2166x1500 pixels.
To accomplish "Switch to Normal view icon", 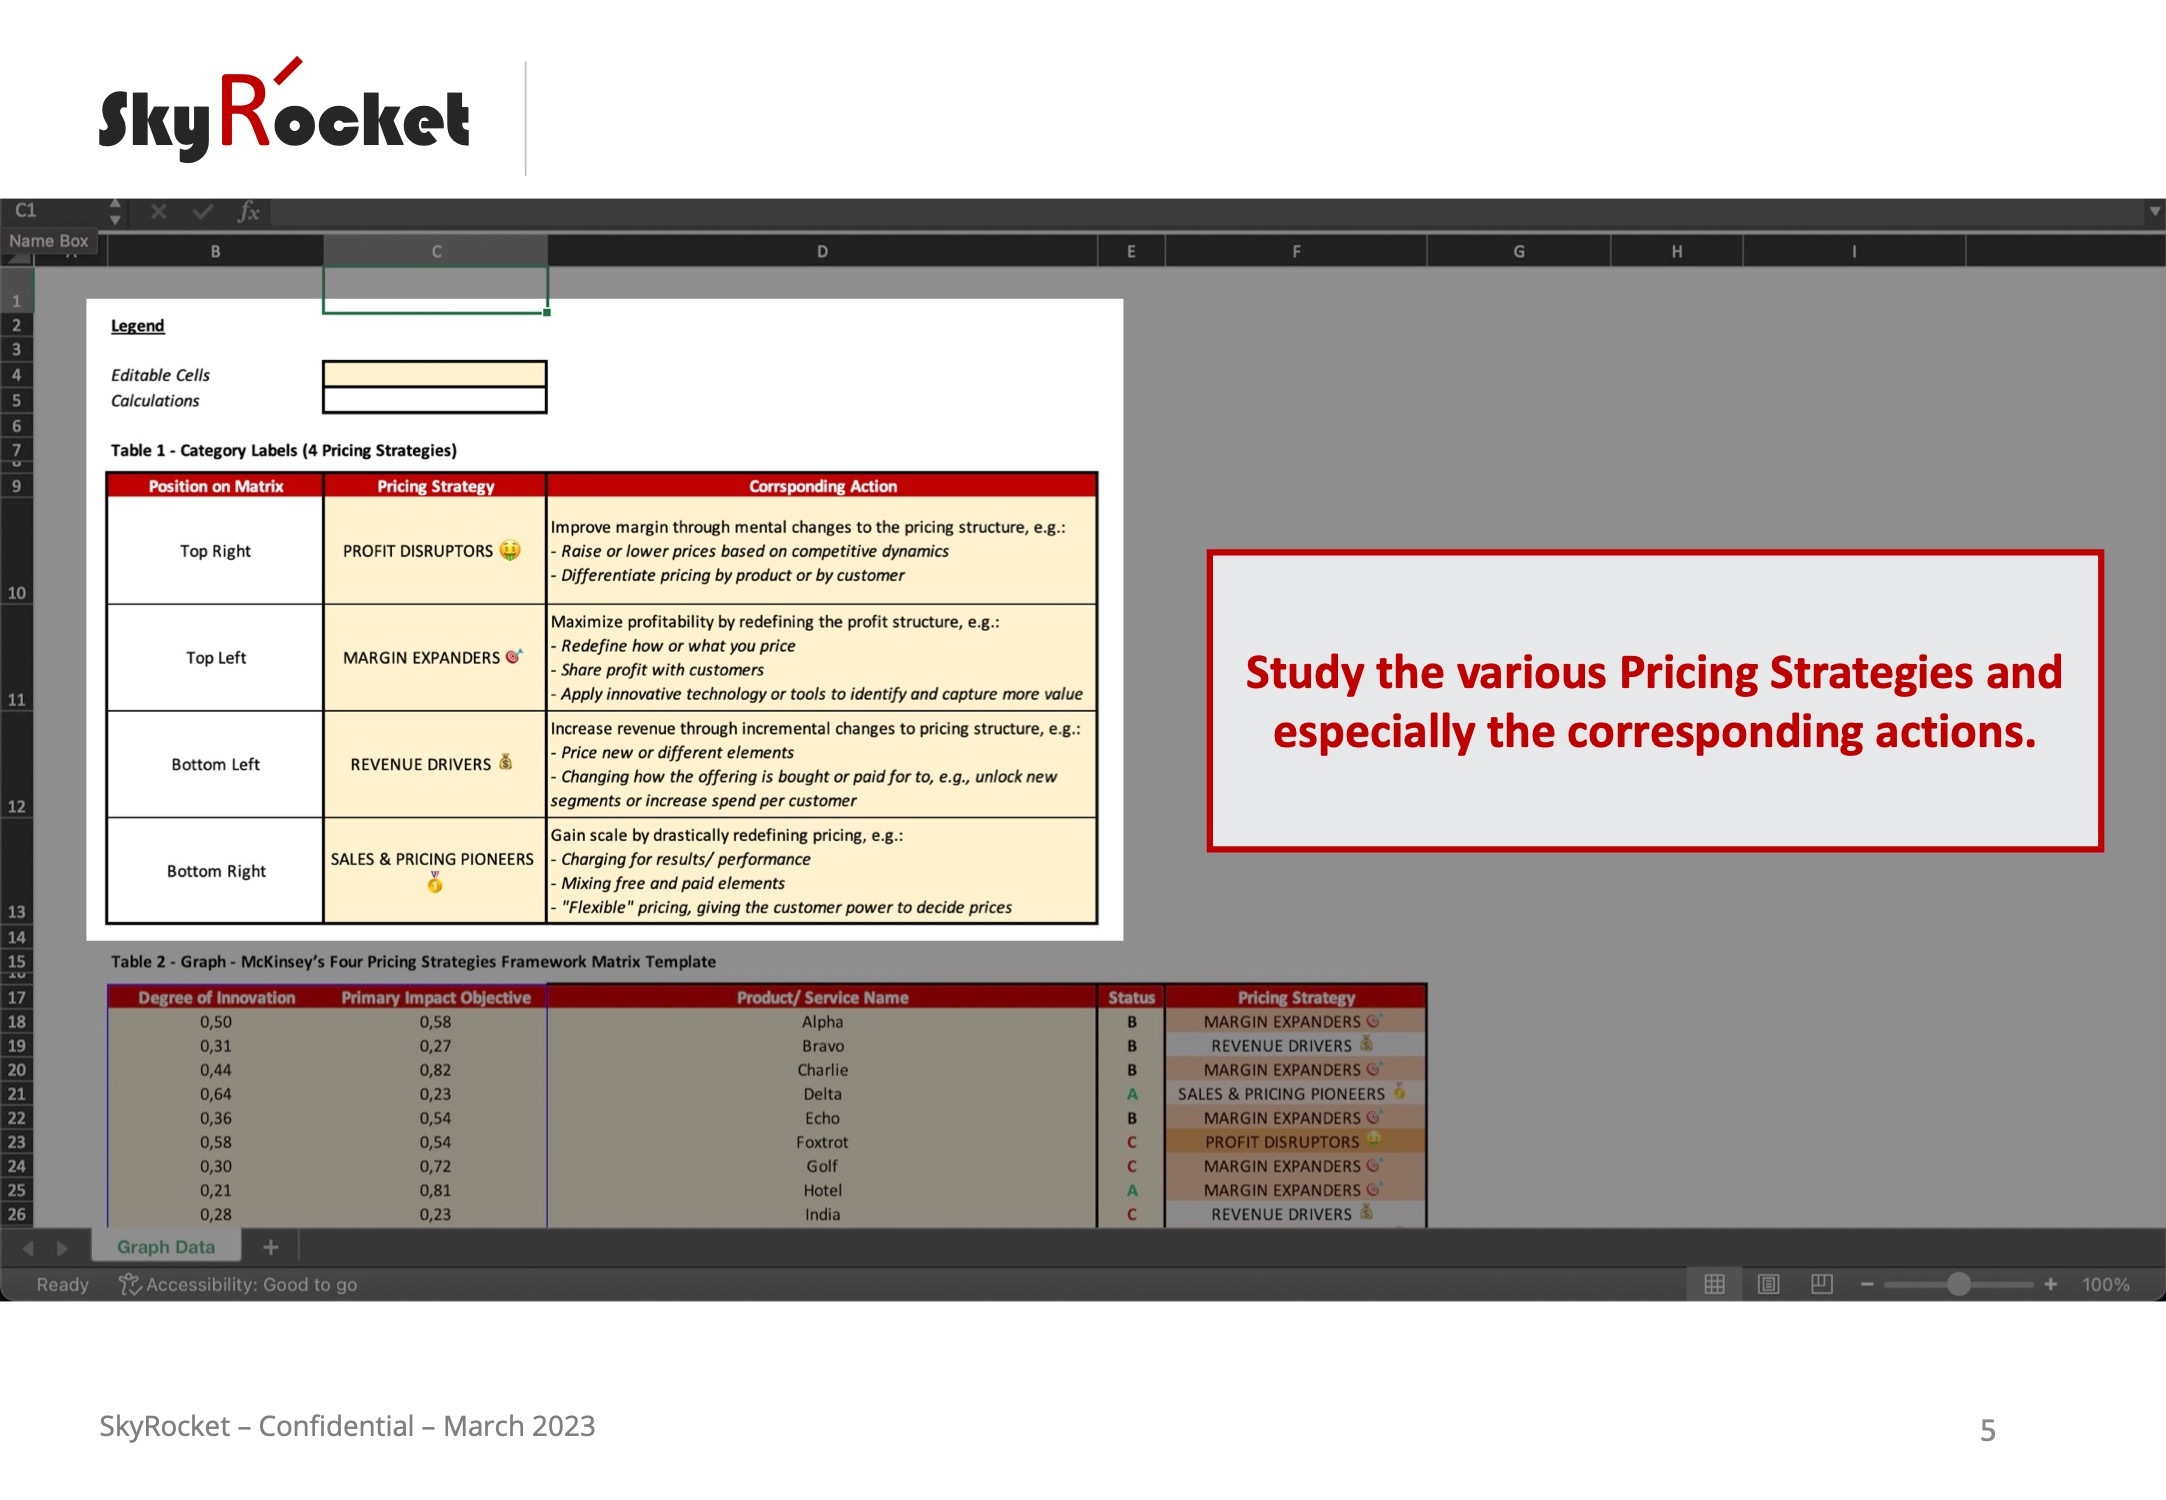I will (1714, 1284).
